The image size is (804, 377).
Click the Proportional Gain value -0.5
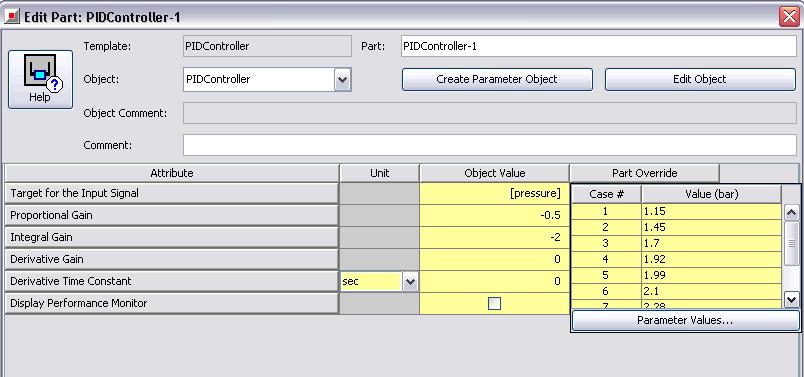(x=495, y=215)
